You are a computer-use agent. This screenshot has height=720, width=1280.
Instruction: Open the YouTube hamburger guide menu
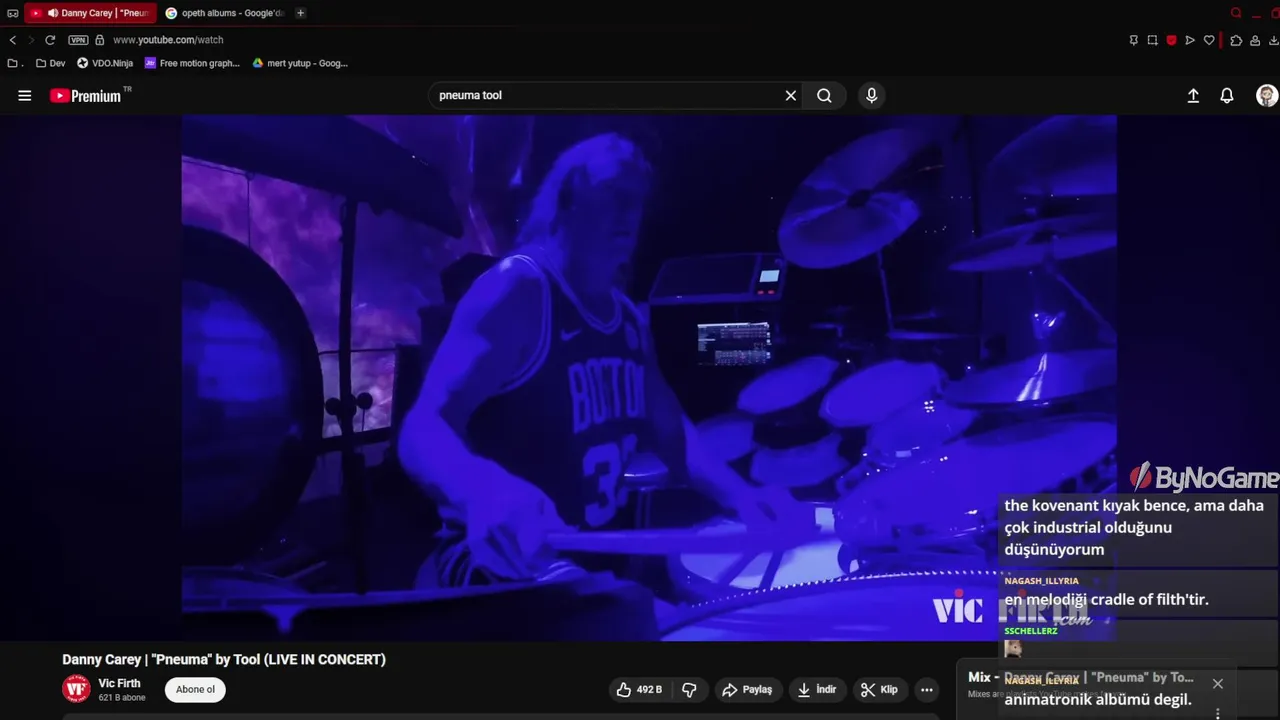click(x=25, y=96)
